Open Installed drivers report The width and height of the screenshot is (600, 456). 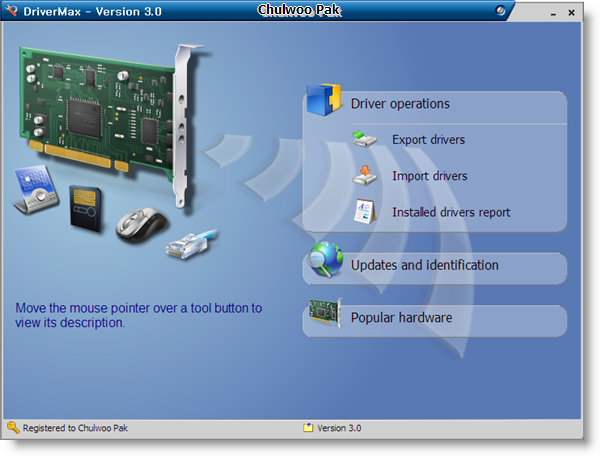[x=451, y=212]
